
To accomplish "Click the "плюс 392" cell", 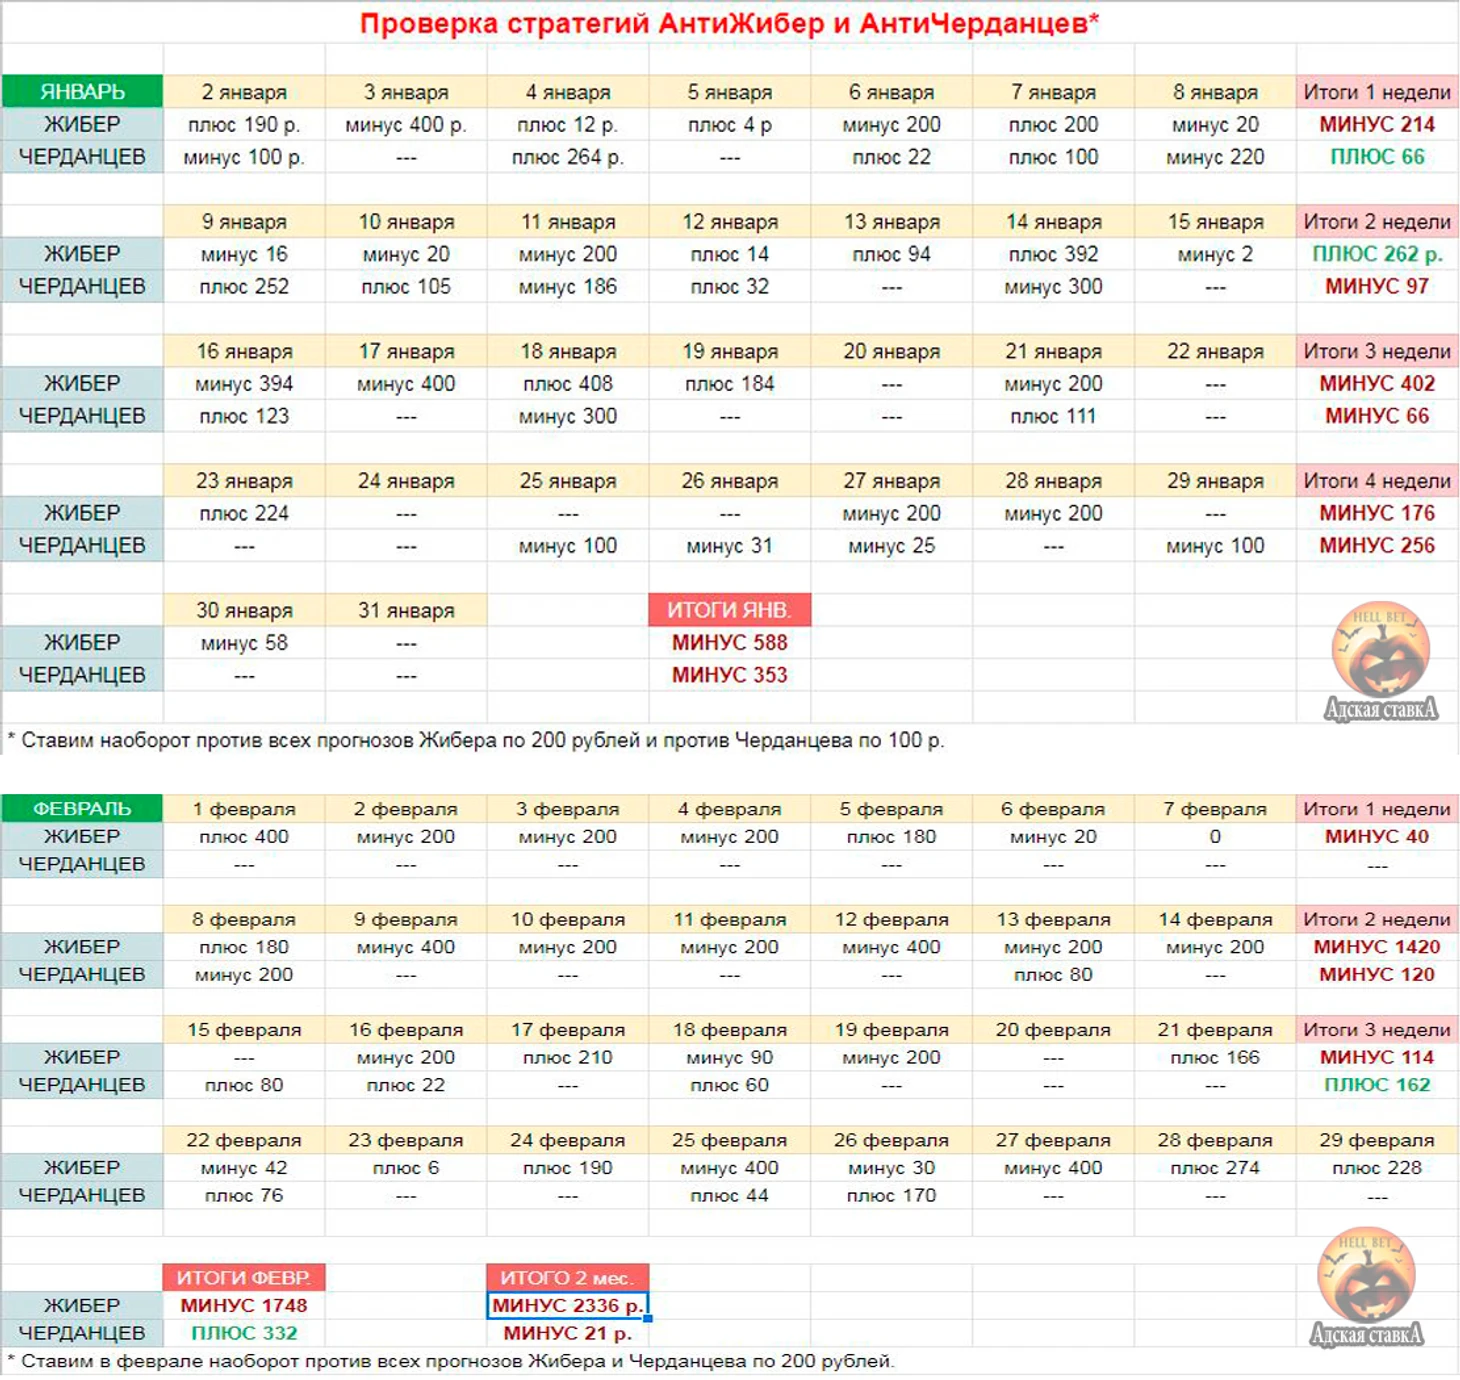I will tap(1053, 254).
